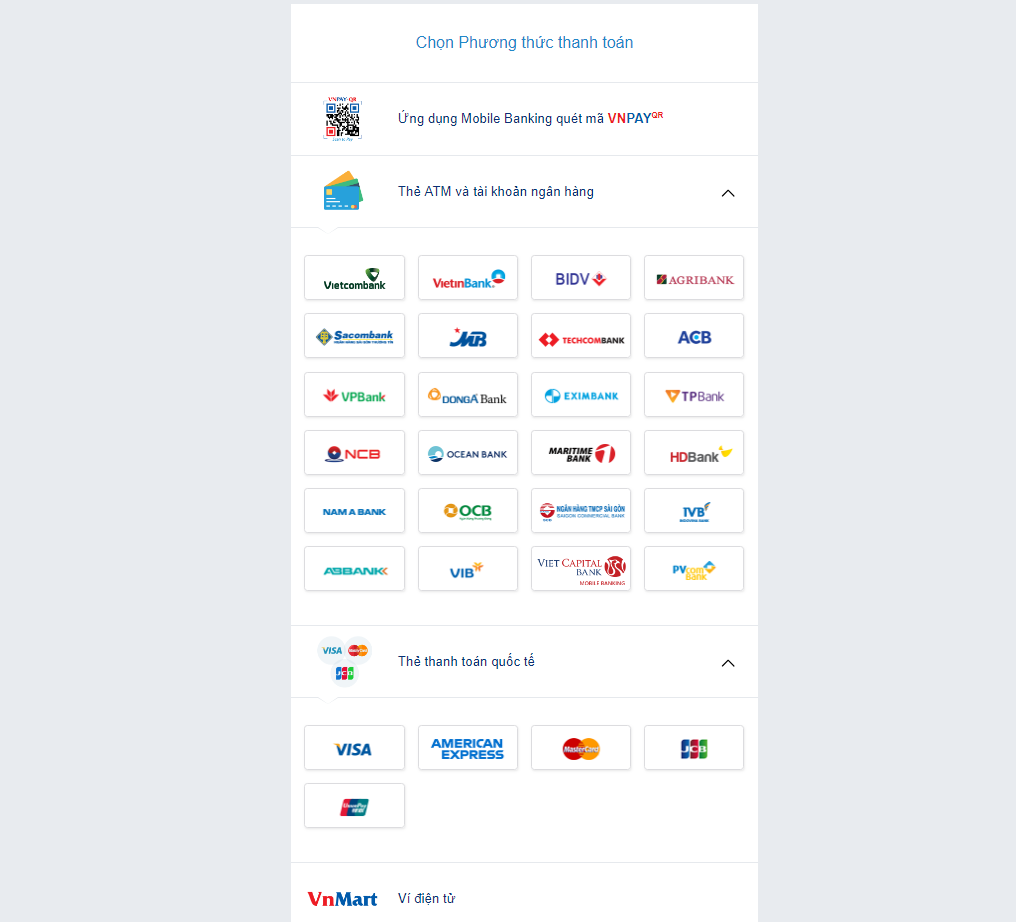Viewport: 1016px width, 922px height.
Task: Choose the VietinBank payment option
Action: [x=468, y=278]
